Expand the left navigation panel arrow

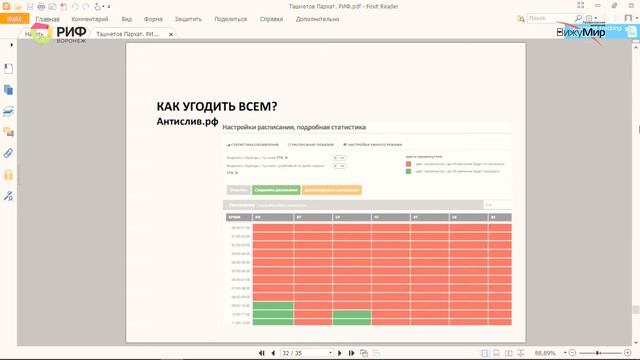[x=11, y=45]
